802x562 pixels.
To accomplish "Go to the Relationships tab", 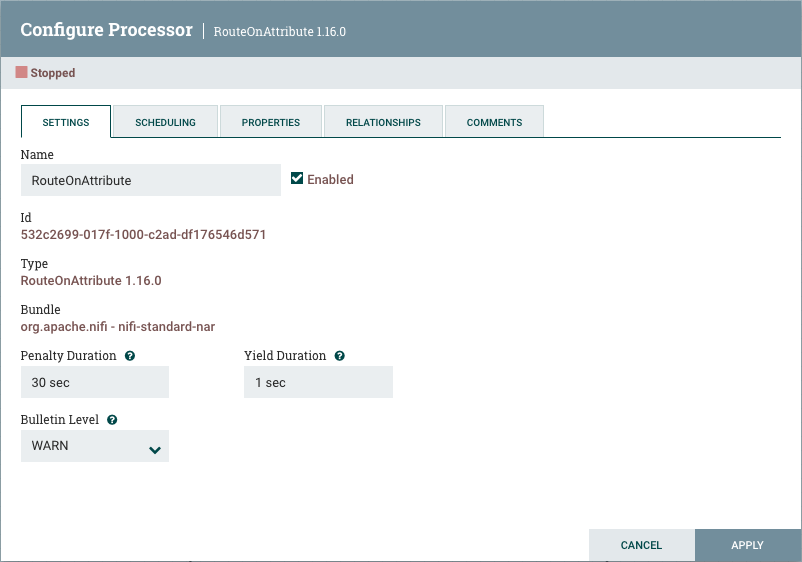I will [x=383, y=122].
